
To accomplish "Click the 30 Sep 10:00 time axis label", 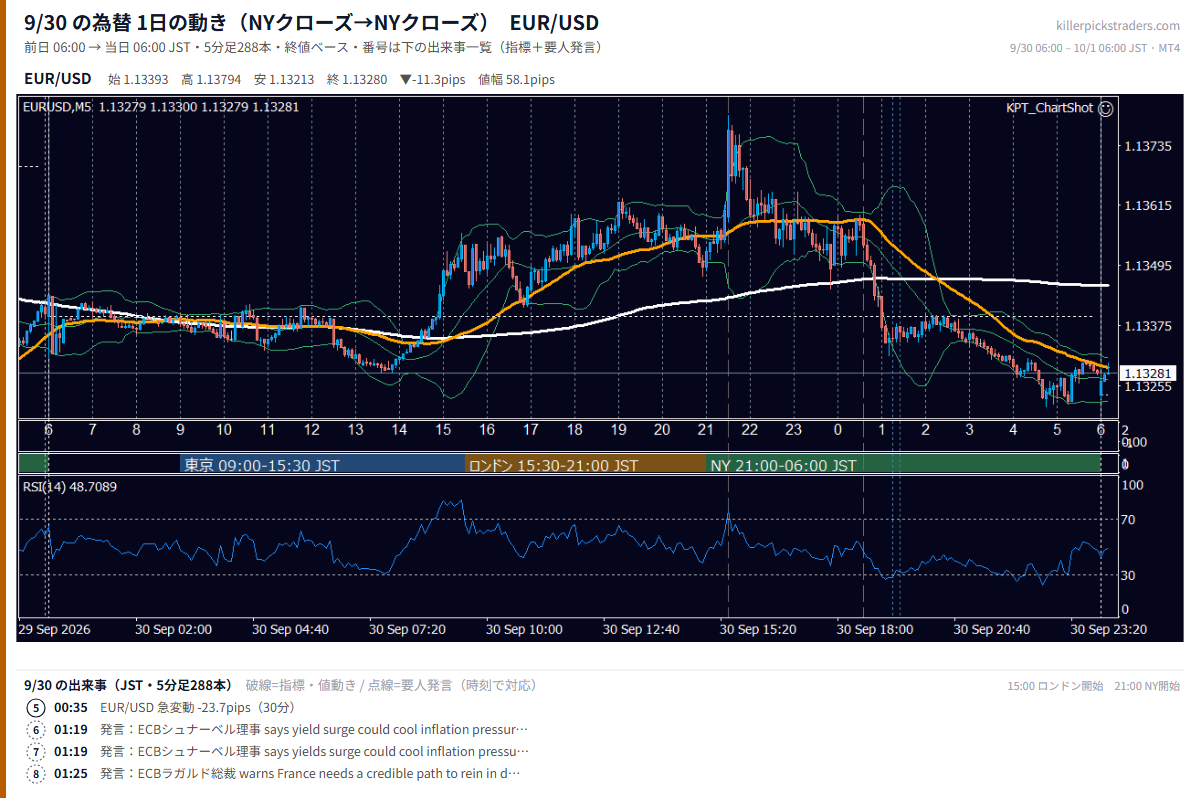I will 525,630.
